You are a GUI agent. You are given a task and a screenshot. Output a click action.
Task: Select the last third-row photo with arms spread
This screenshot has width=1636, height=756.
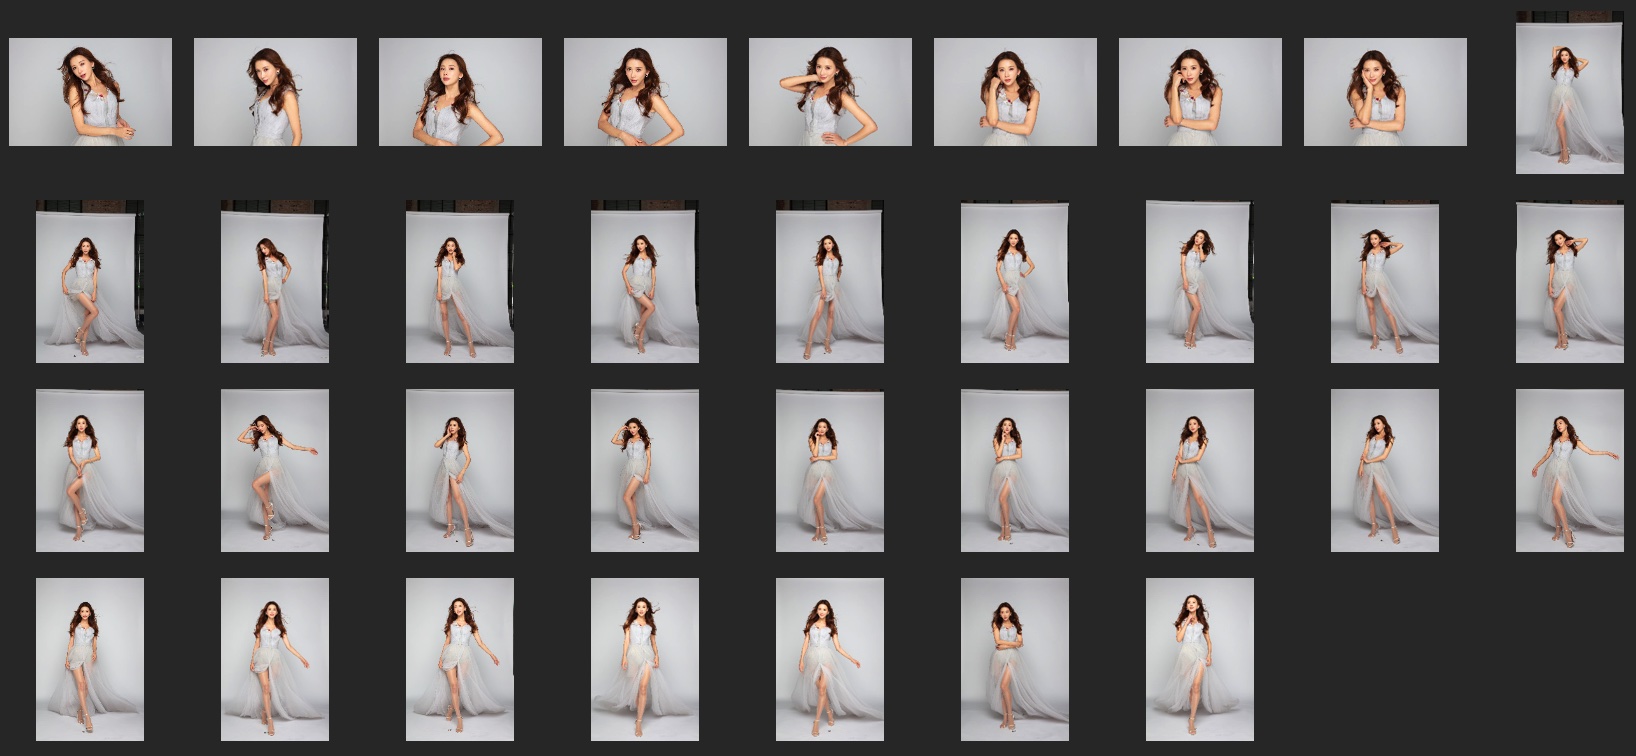point(1569,470)
